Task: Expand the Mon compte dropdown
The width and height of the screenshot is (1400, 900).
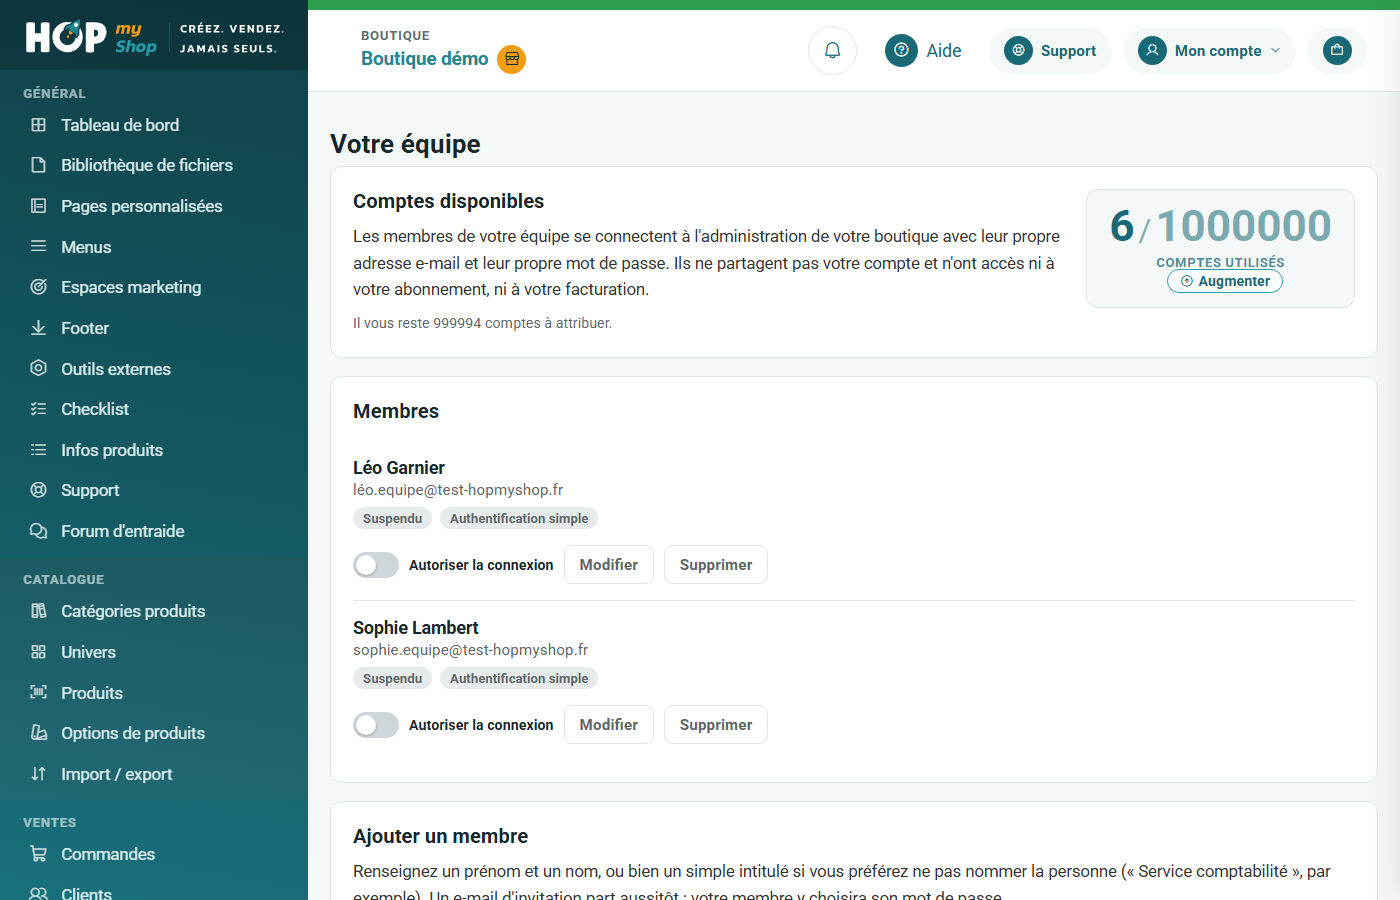Action: (x=1209, y=50)
